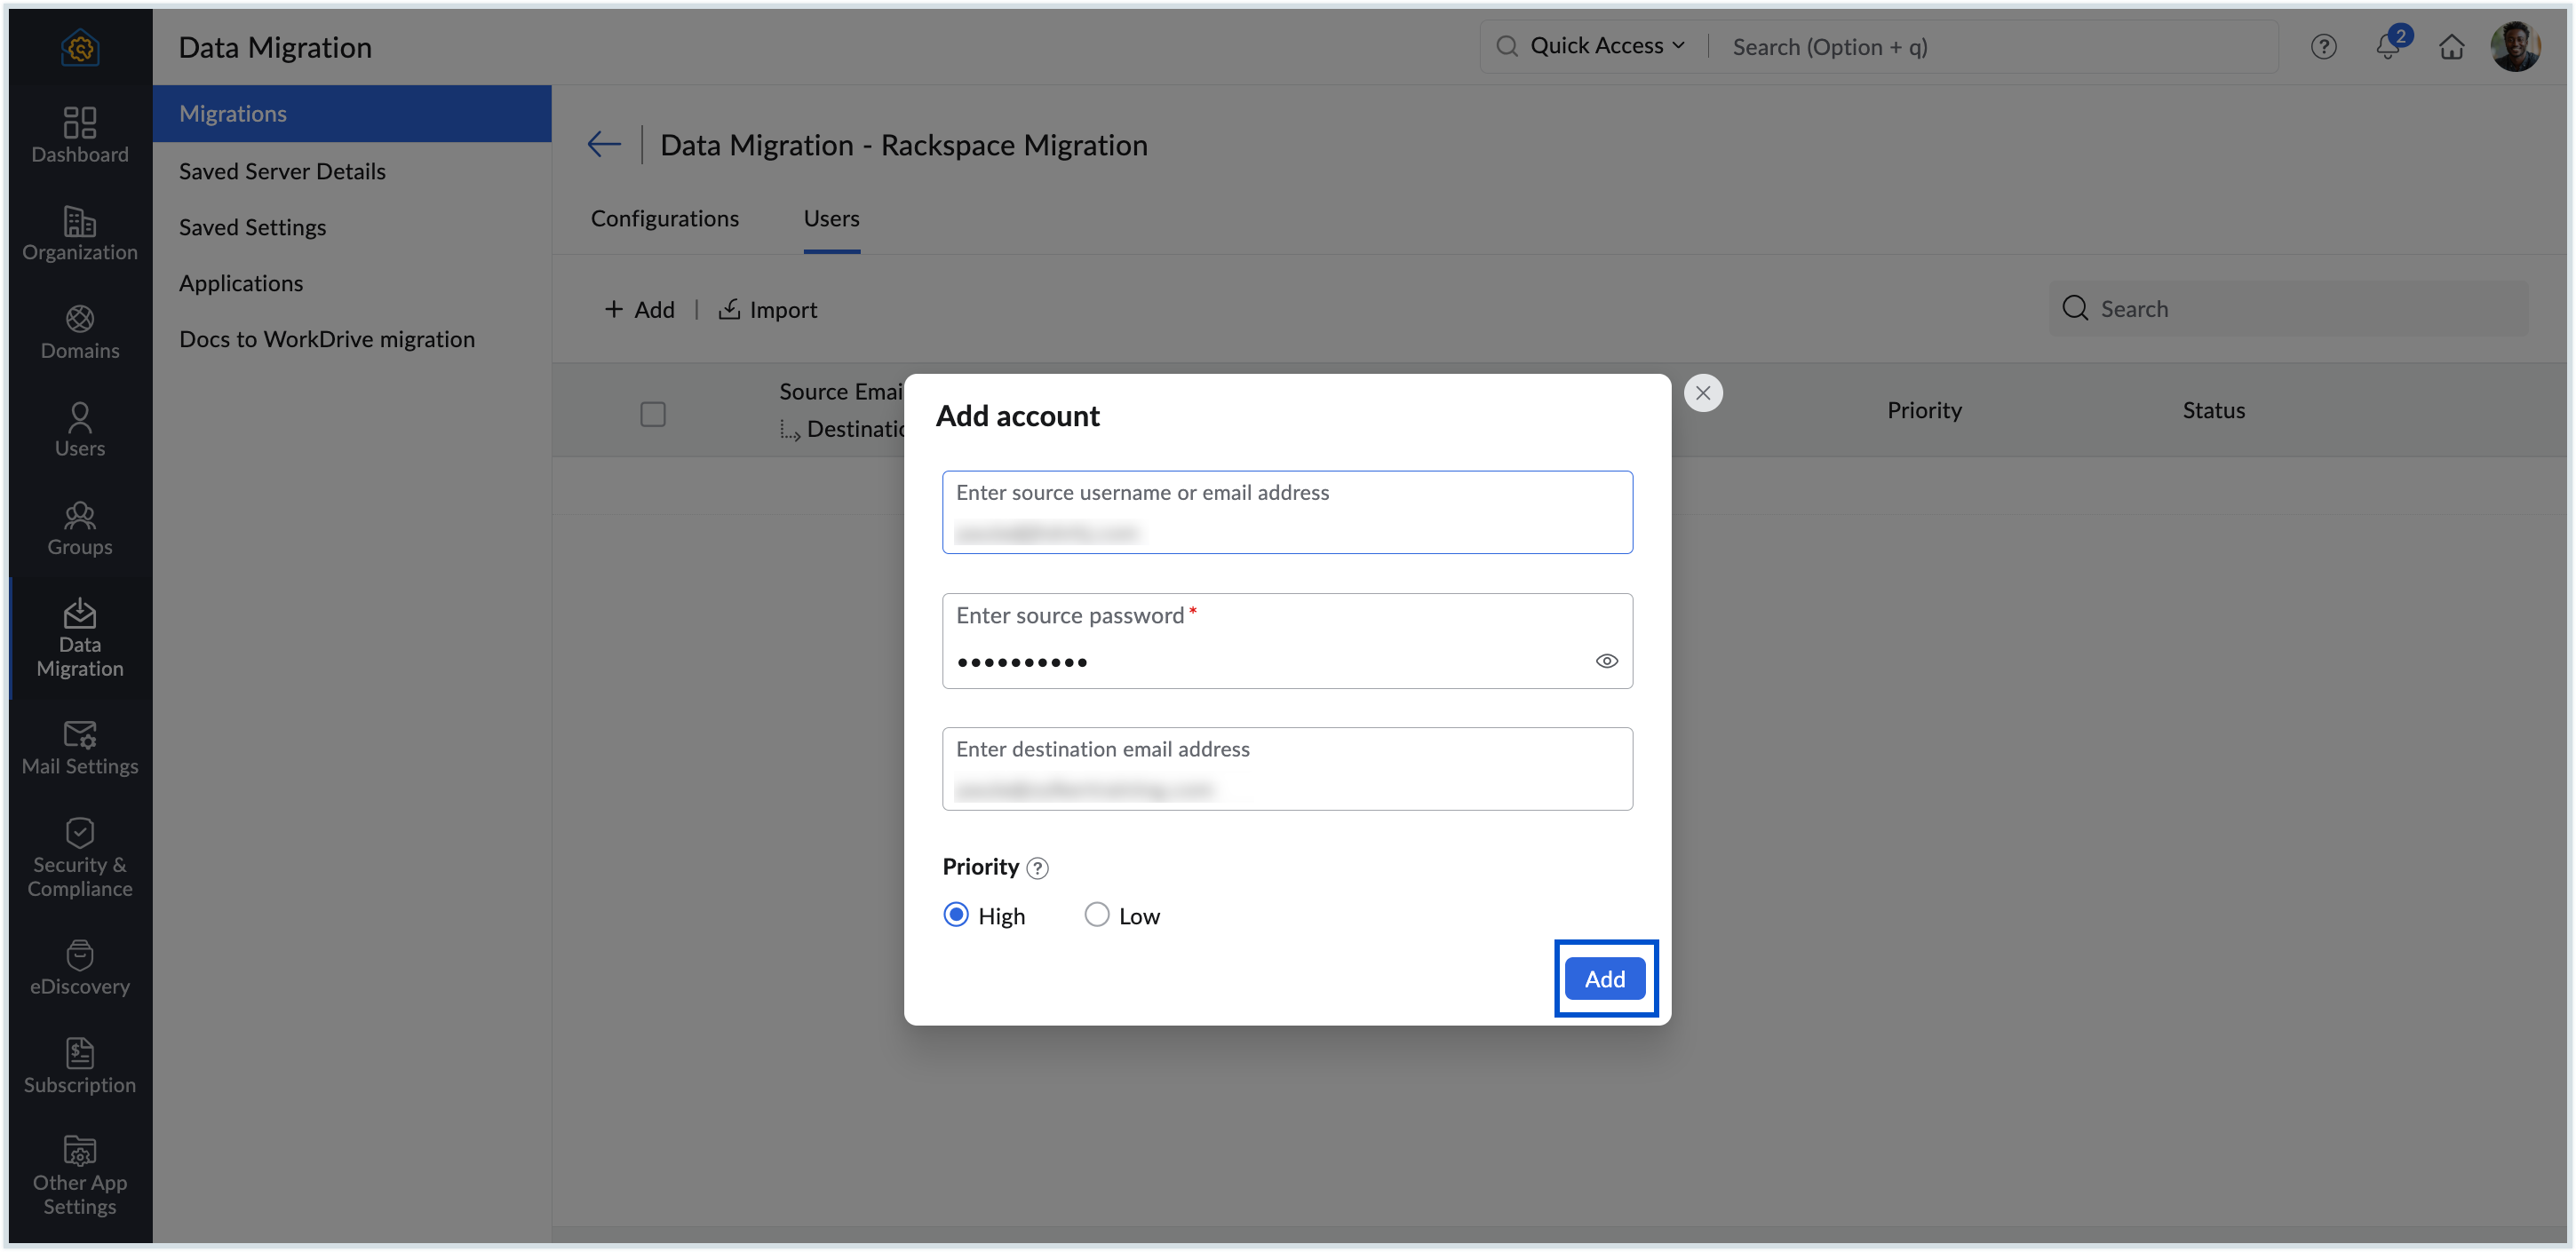Click the Priority help question icon
The image size is (2576, 1252).
point(1037,868)
